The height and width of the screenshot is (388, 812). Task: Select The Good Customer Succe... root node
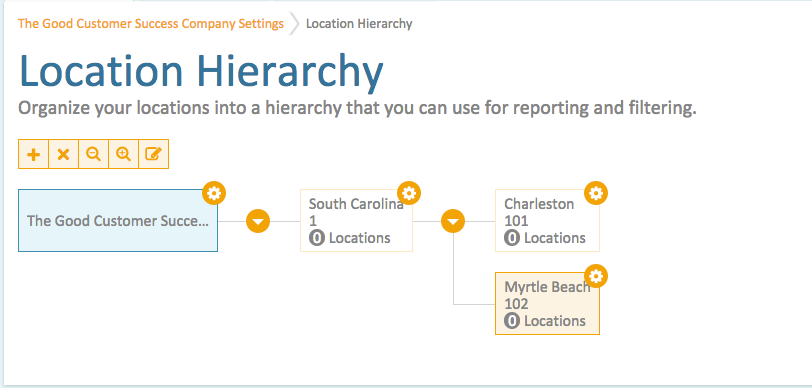click(118, 221)
